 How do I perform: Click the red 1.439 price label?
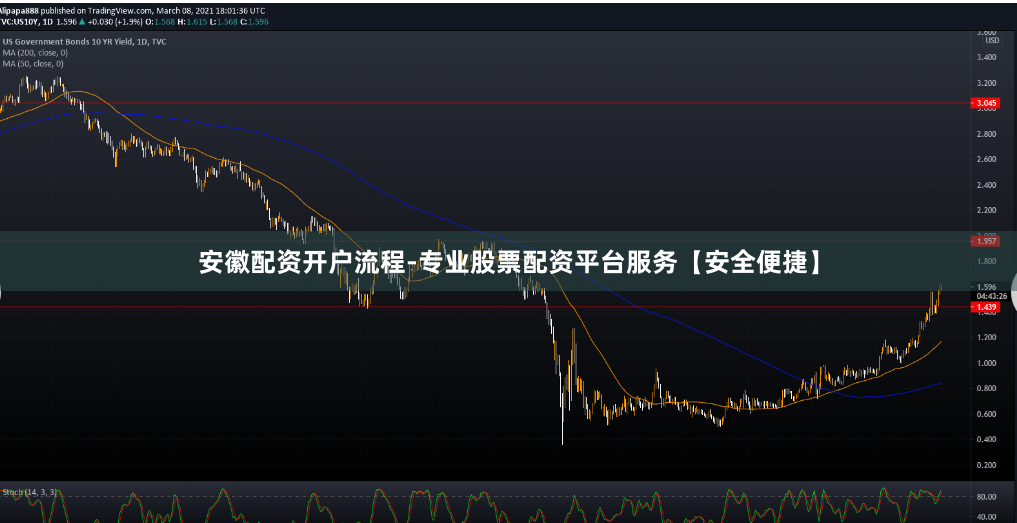(x=985, y=307)
